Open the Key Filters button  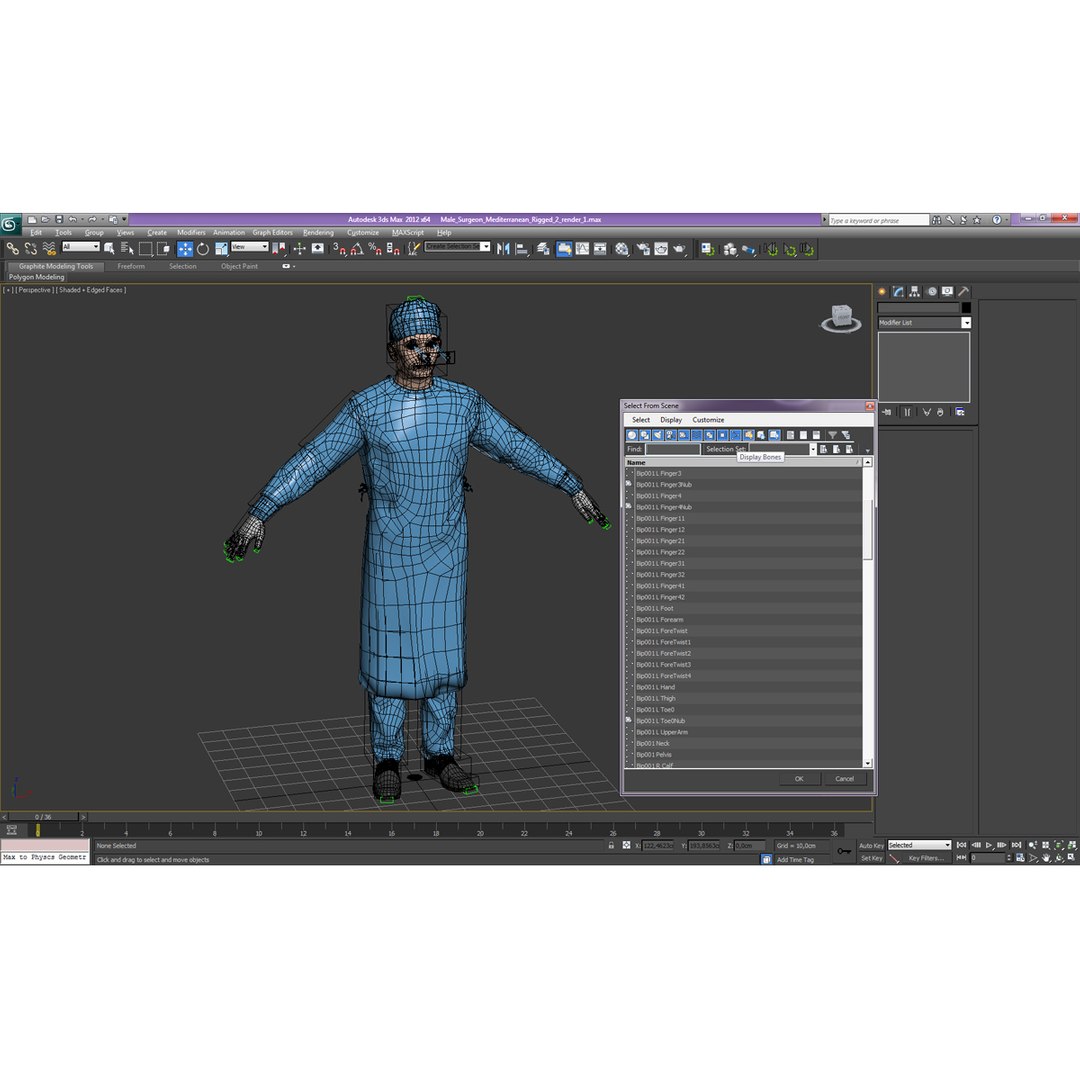tap(926, 858)
